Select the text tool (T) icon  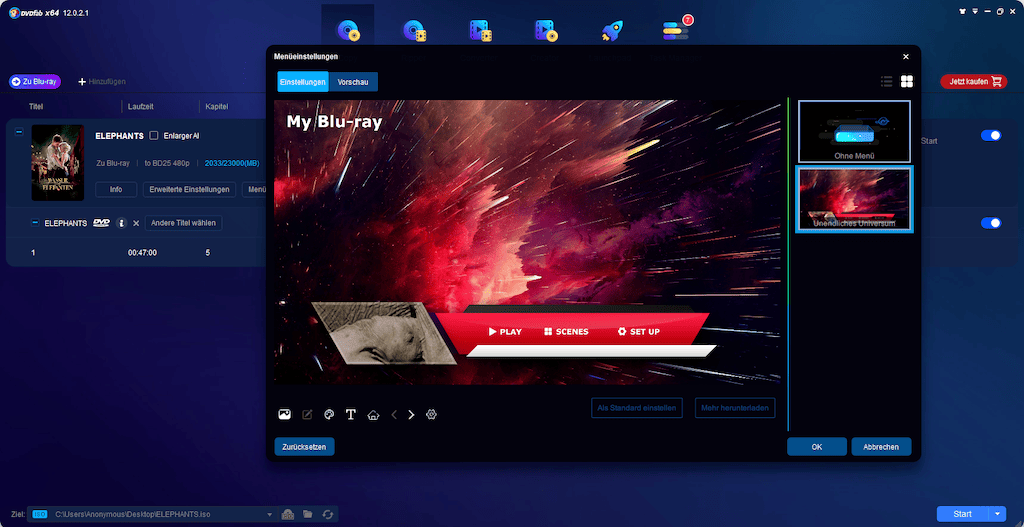click(x=351, y=414)
